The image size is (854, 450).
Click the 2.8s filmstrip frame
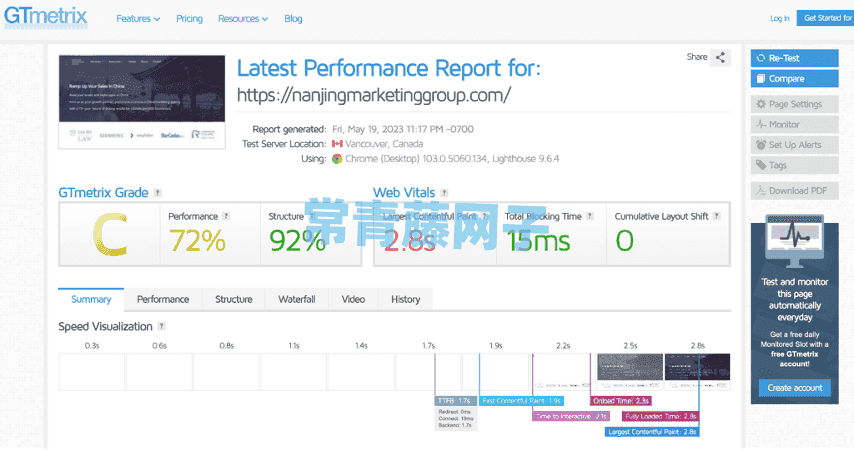(x=698, y=372)
